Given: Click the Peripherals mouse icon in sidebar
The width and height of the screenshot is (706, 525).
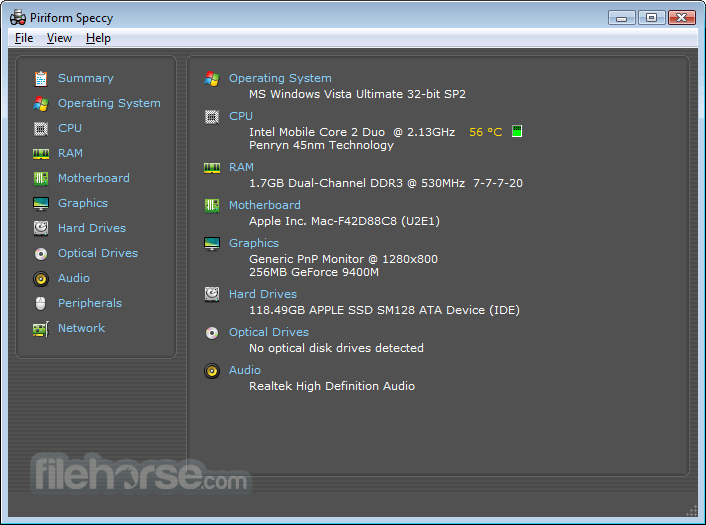Looking at the screenshot, I should (x=41, y=303).
